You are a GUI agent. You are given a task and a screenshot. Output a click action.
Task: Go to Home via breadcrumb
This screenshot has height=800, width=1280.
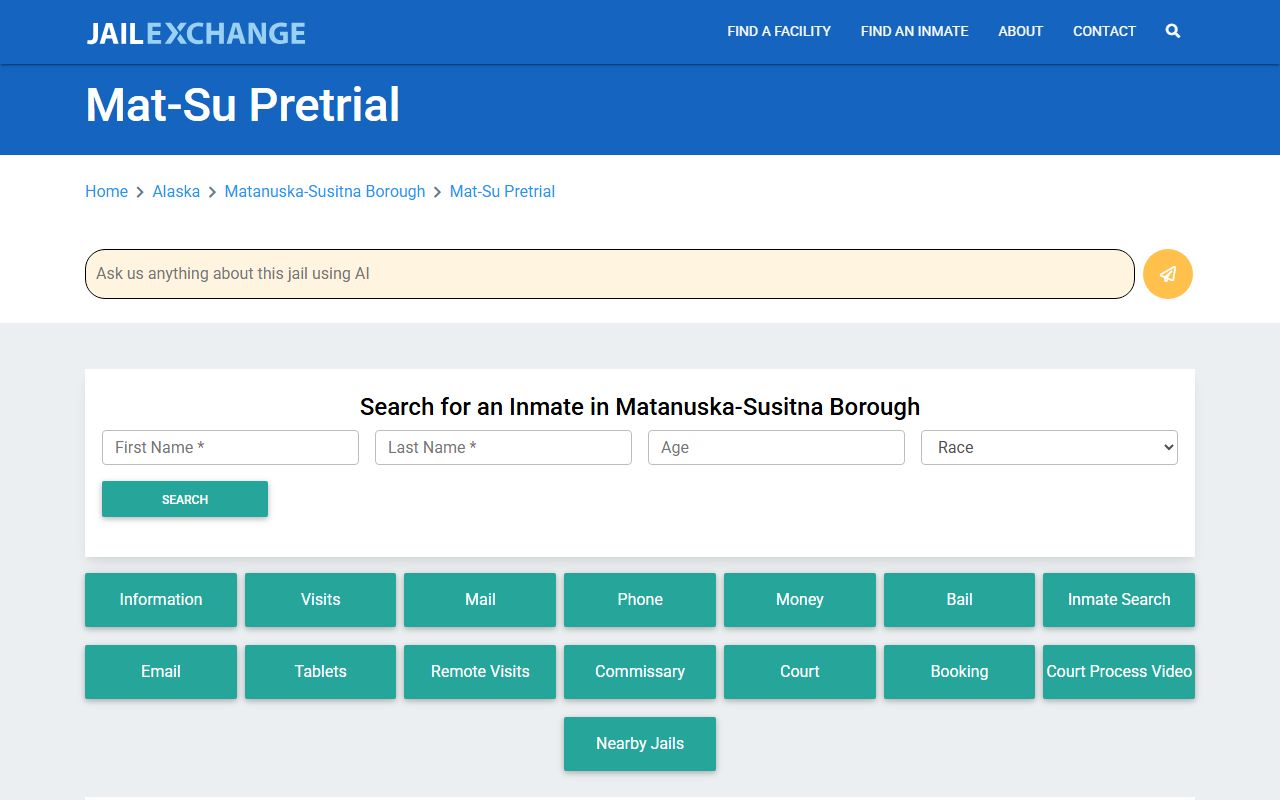[106, 191]
